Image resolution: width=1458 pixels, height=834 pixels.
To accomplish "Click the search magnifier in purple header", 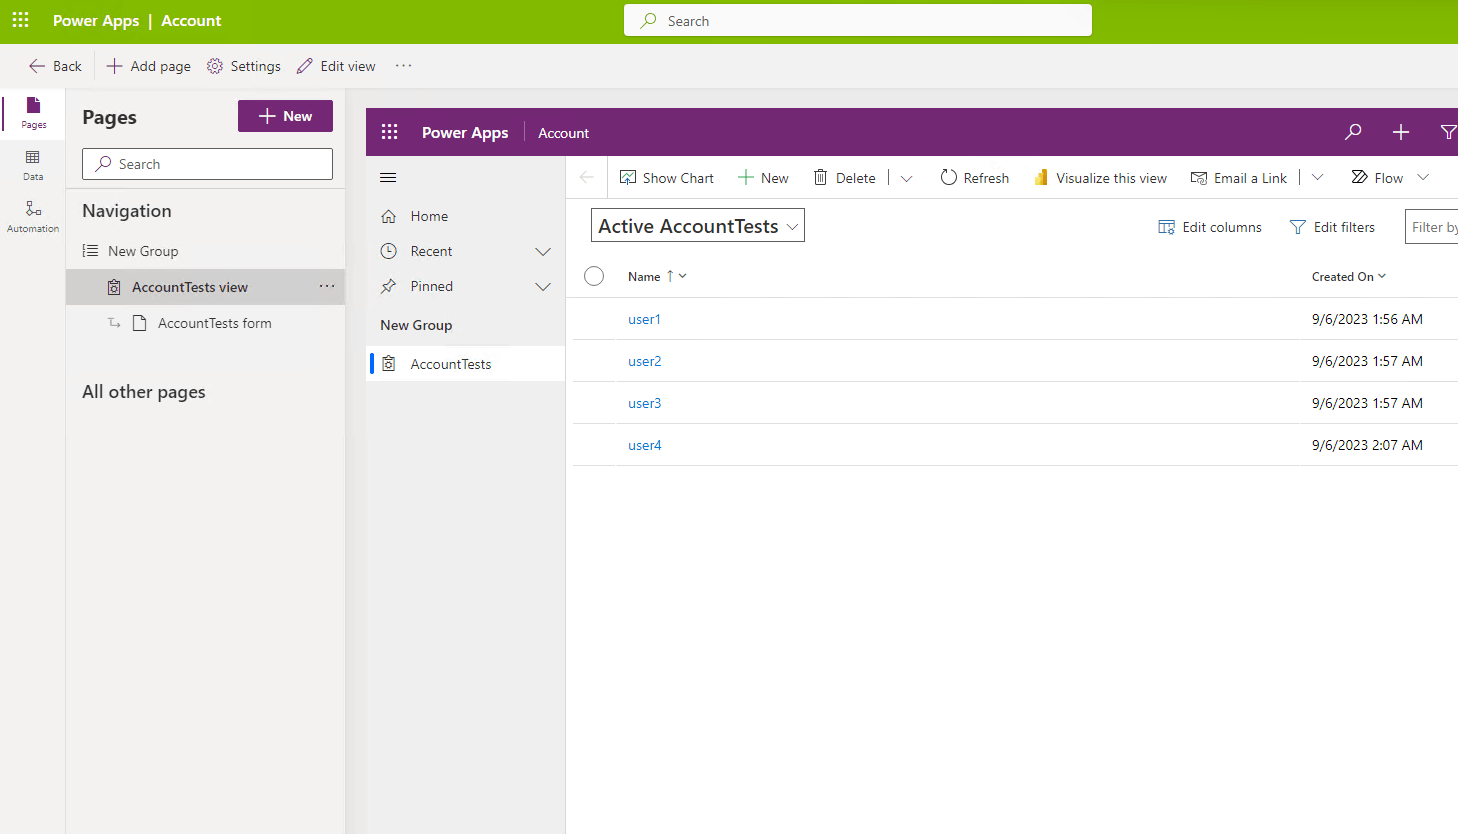I will tap(1353, 132).
